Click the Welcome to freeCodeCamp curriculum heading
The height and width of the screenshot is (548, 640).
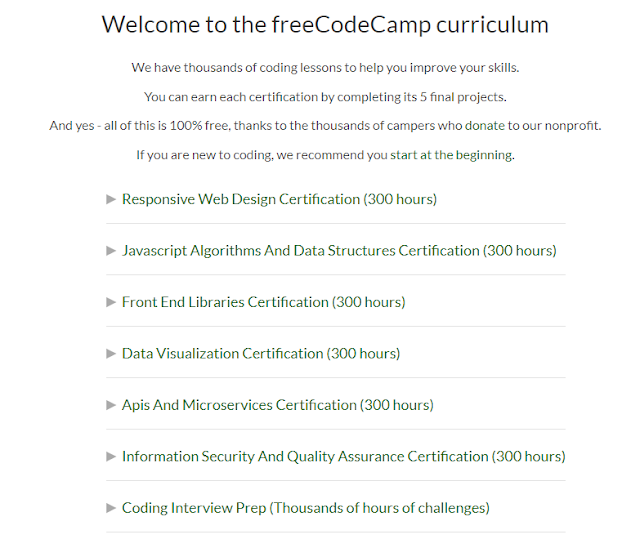(x=325, y=24)
